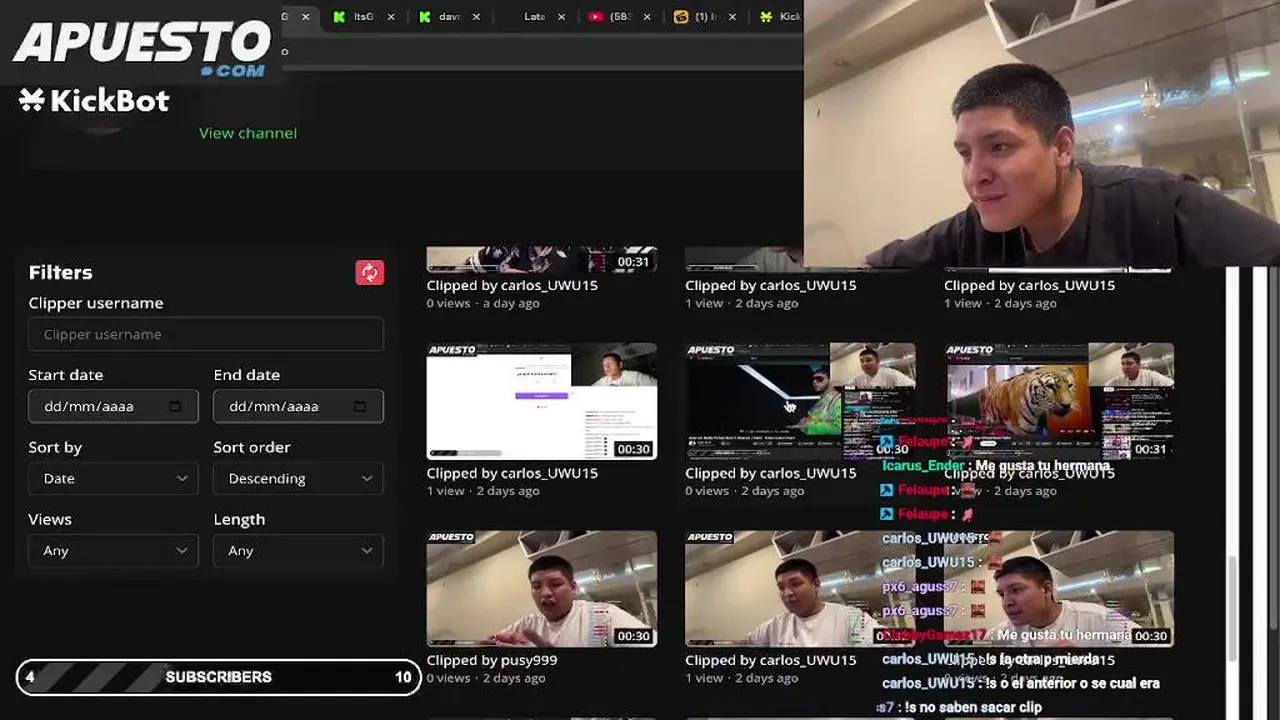Click the KickBot logo
Viewport: 1280px width, 720px height.
point(94,100)
